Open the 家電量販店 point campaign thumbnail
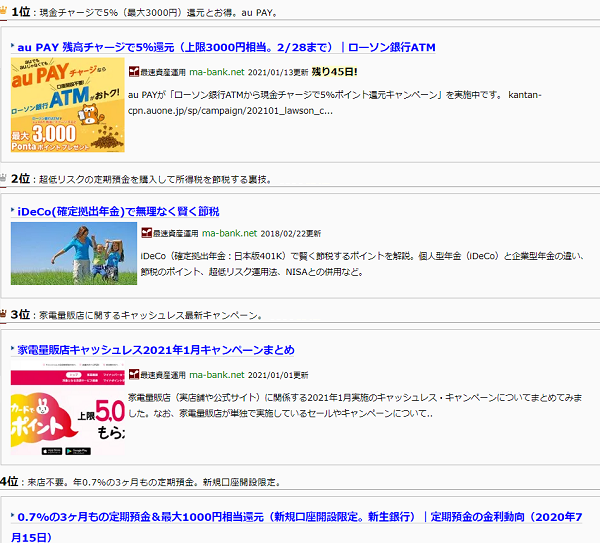Viewport: 600px width, 543px height. (68, 408)
